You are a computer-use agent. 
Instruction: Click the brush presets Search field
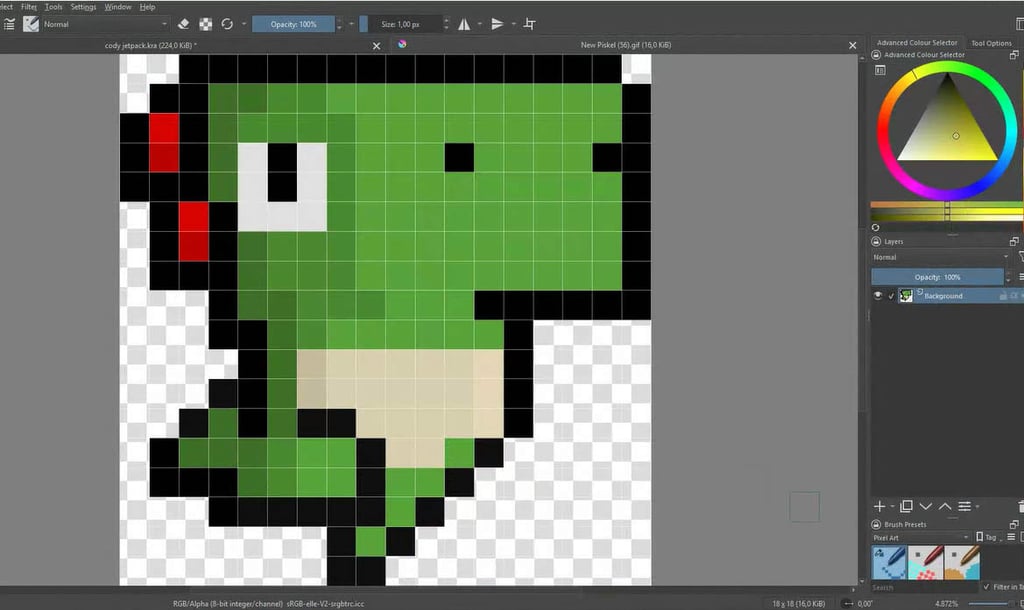924,588
